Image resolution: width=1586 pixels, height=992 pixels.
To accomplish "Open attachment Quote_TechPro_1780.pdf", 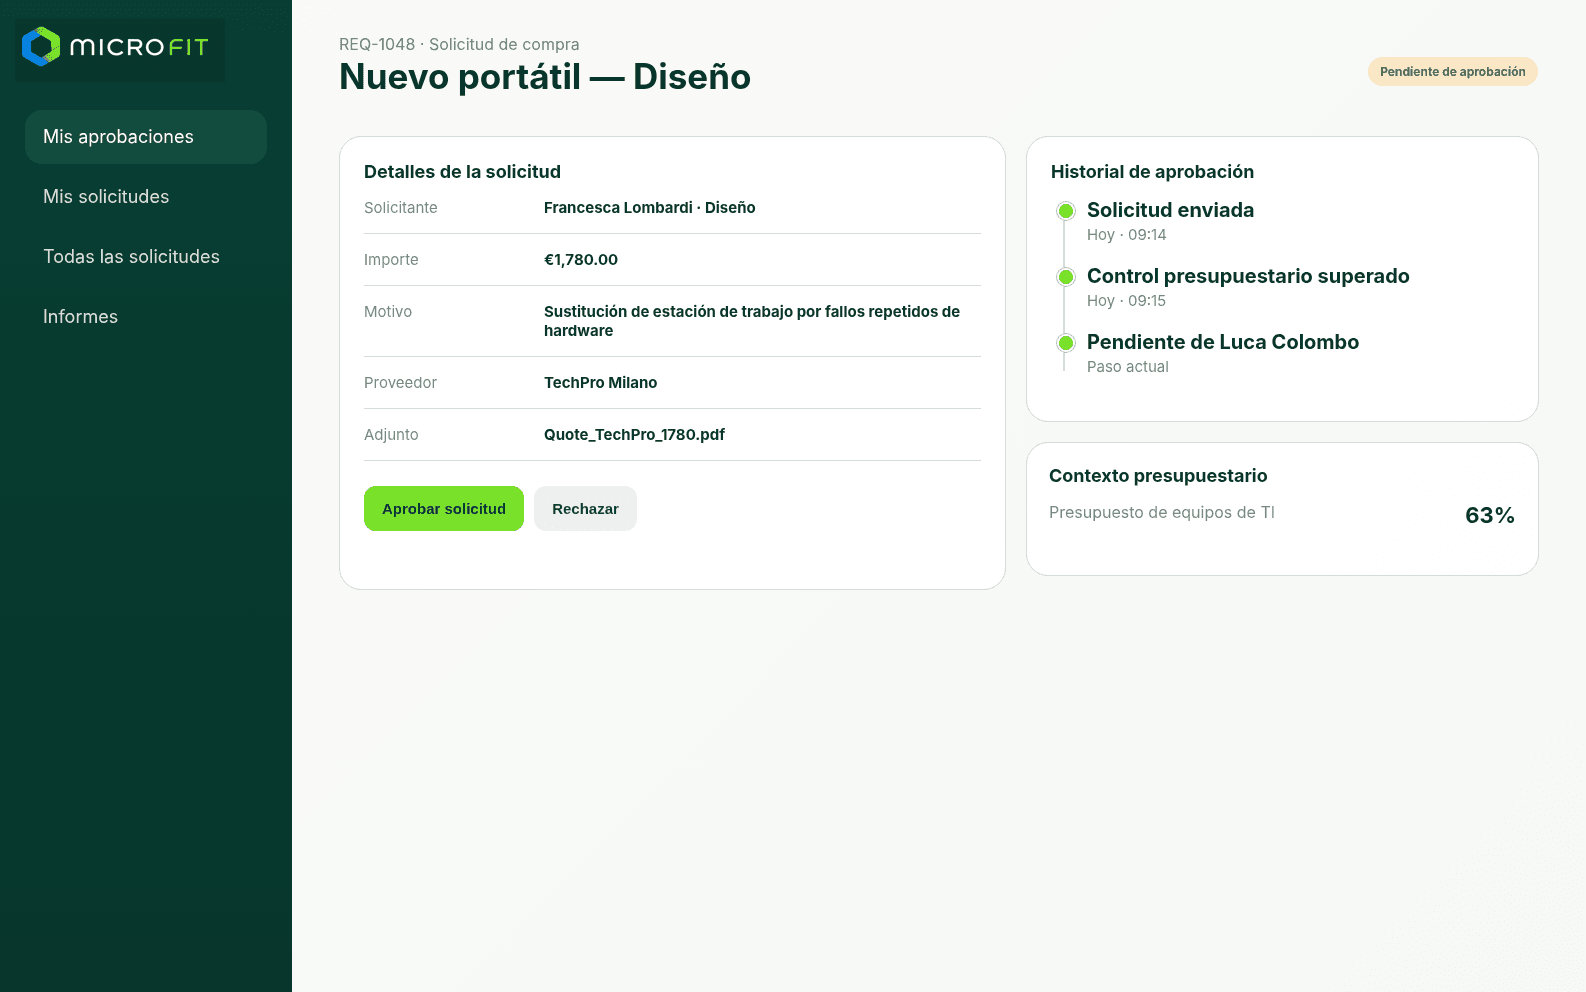I will [x=634, y=435].
